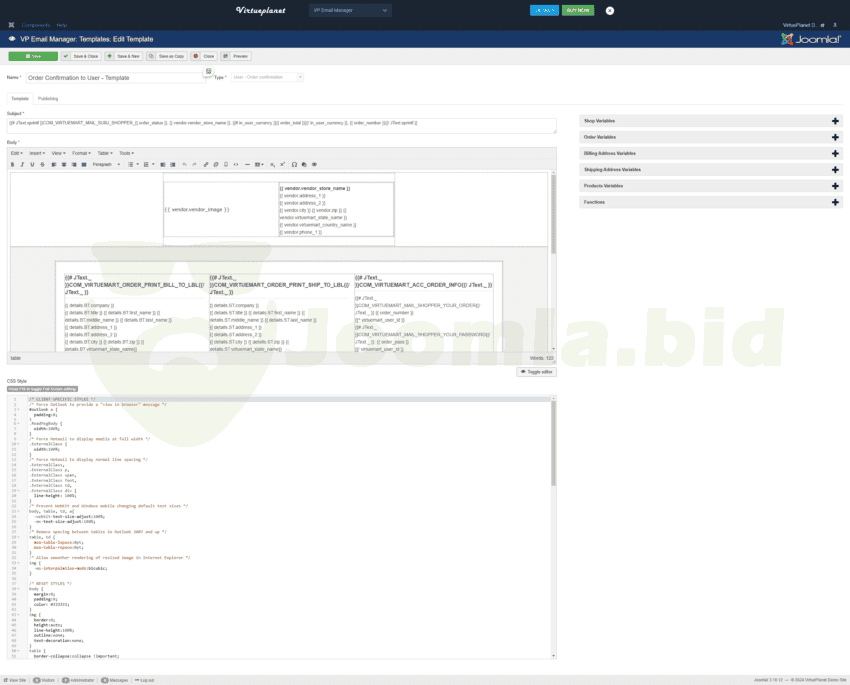Click the Subscript icon in the editor
This screenshot has width=850, height=685.
pyautogui.click(x=273, y=164)
